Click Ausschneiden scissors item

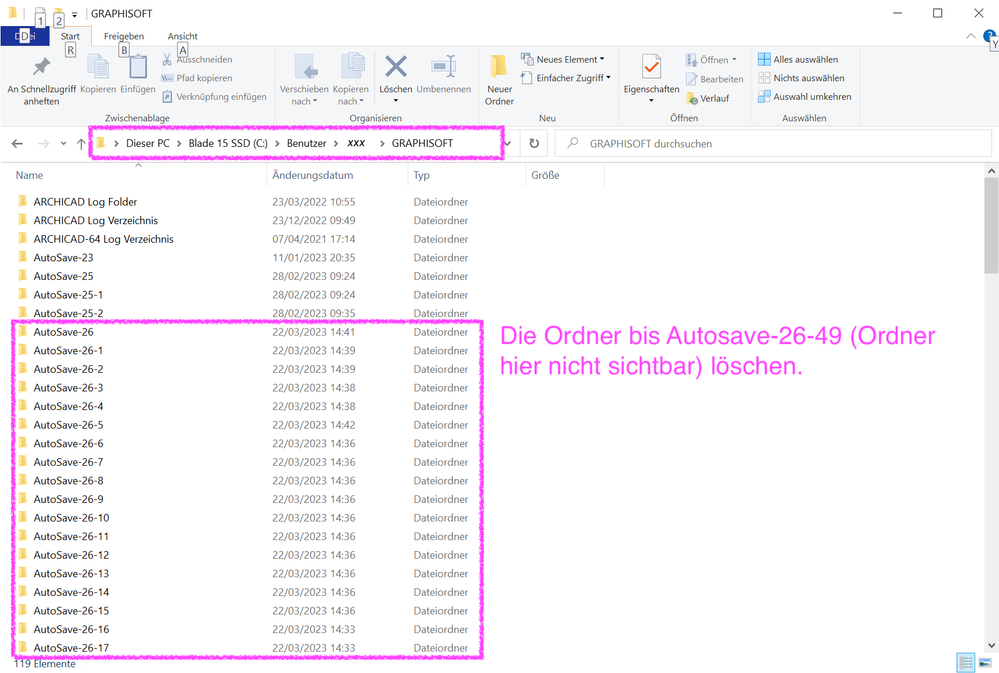point(196,59)
